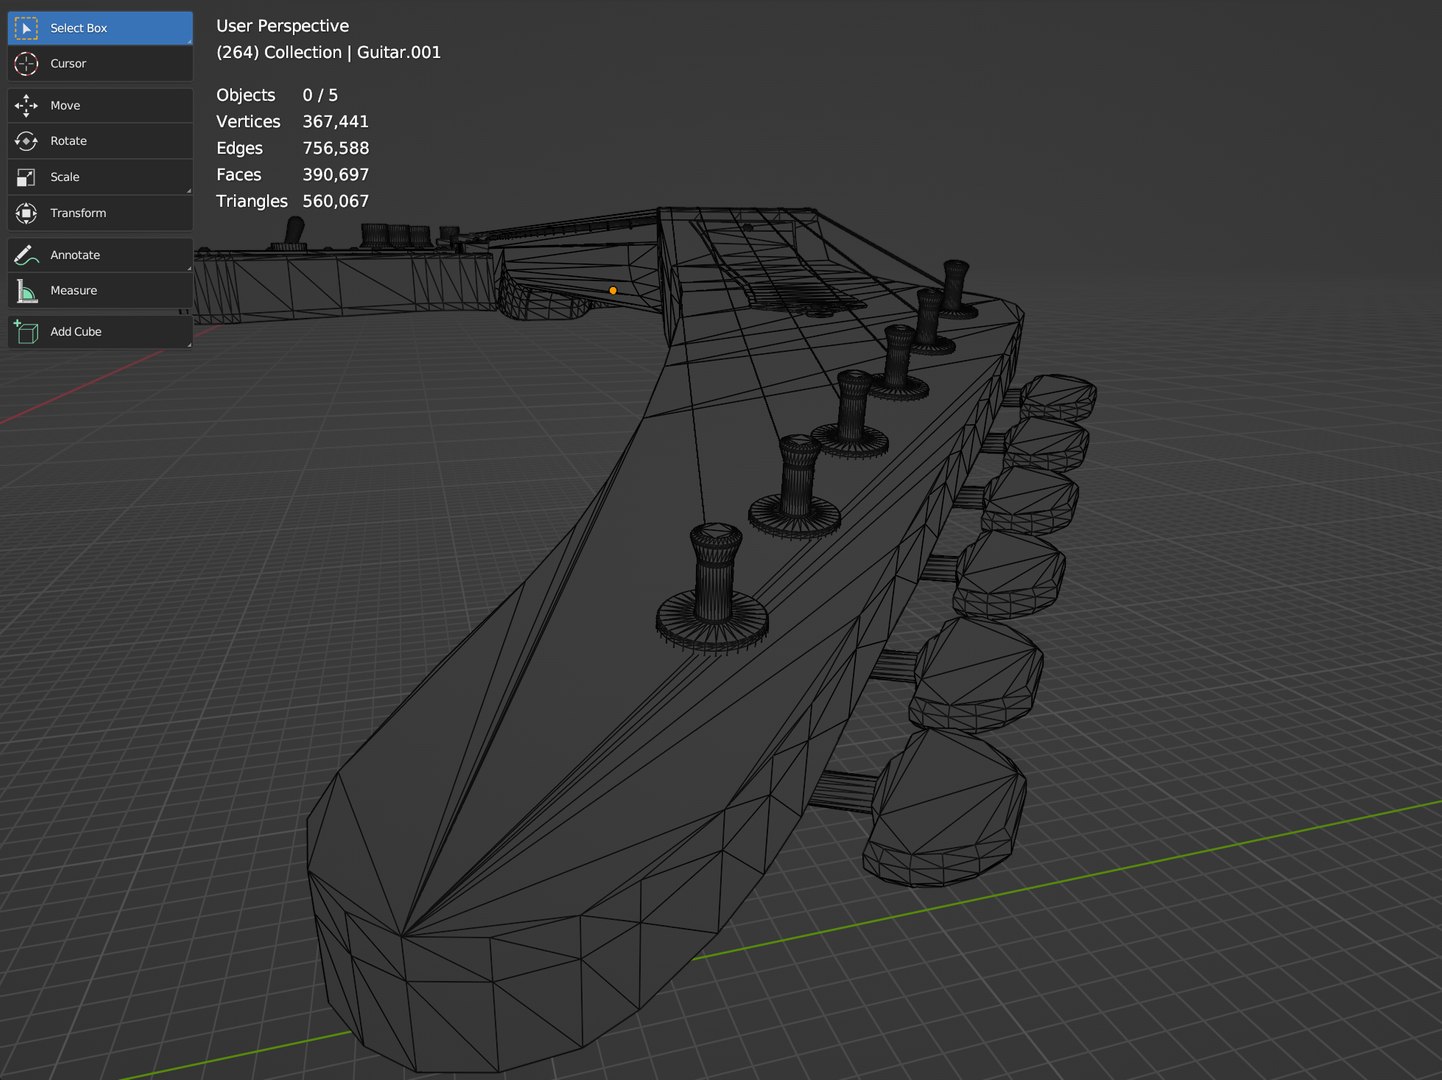Click the 'Transform' tool label

78,213
